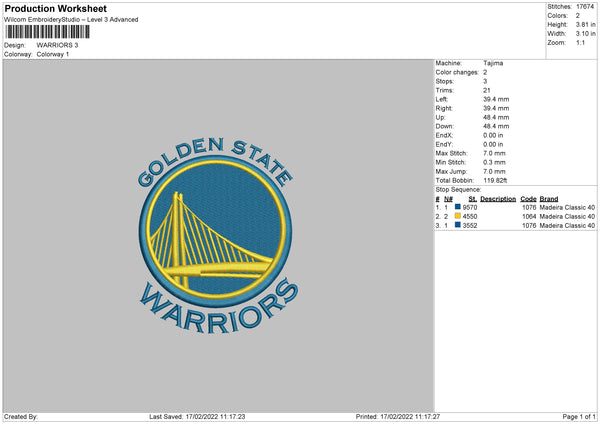600x424 pixels.
Task: Click the Stop Sequence heading
Action: [x=458, y=190]
